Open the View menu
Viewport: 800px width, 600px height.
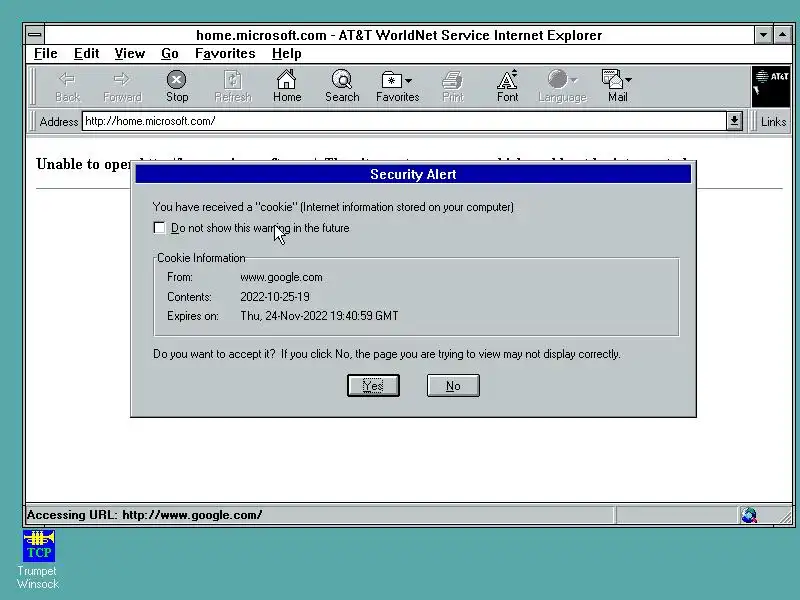click(130, 54)
